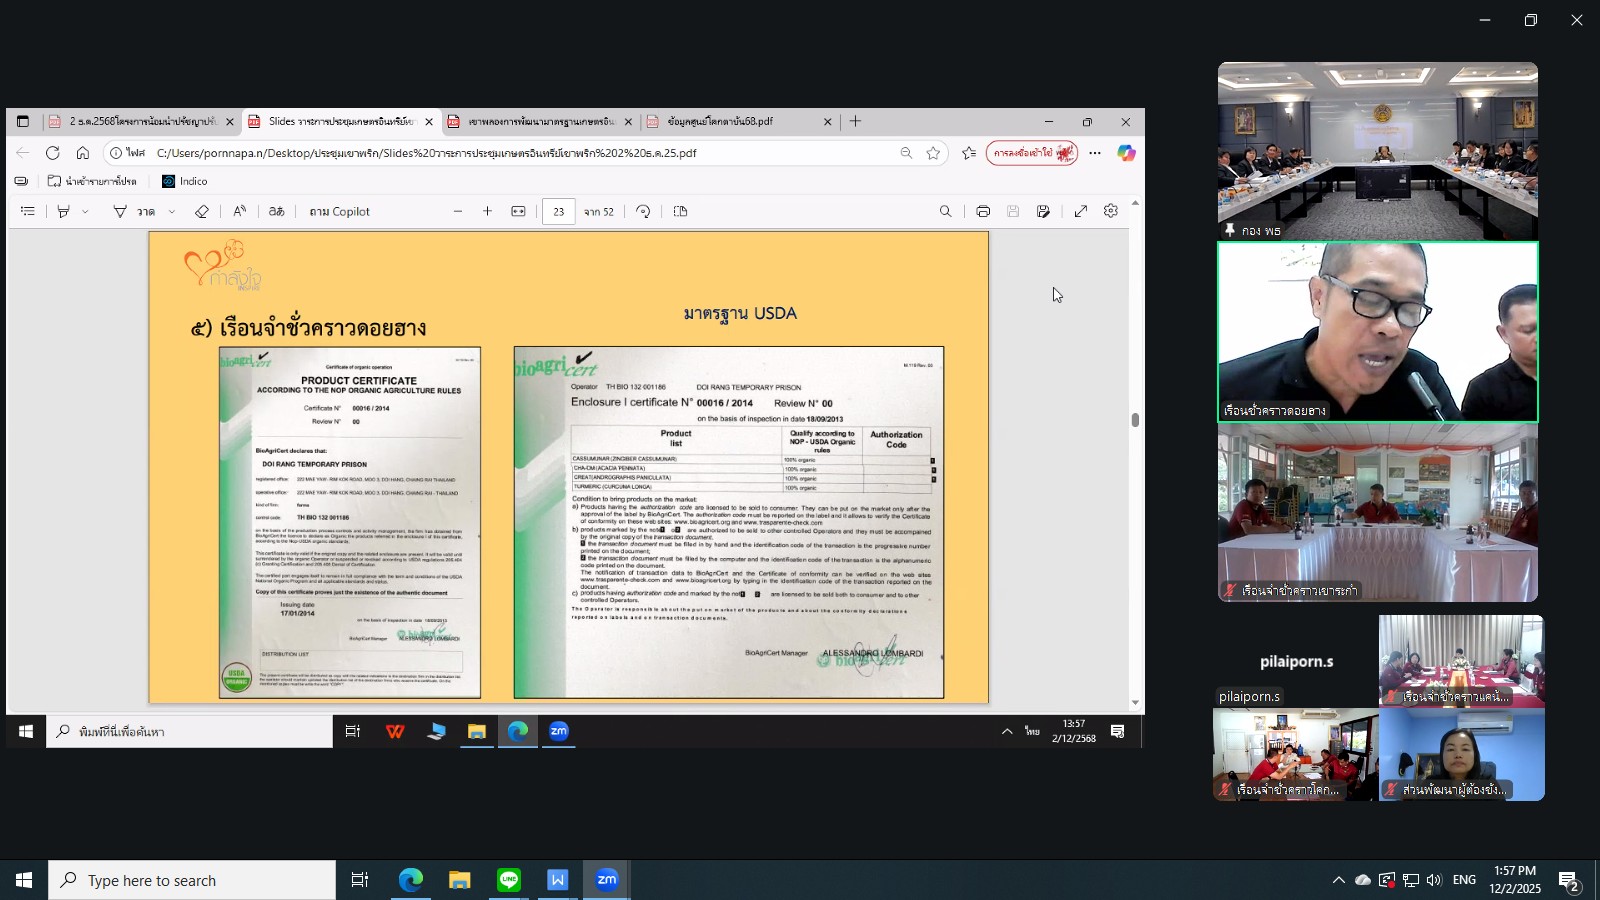1600x900 pixels.
Task: Expand the highlight tool dropdown arrow
Action: click(x=85, y=212)
